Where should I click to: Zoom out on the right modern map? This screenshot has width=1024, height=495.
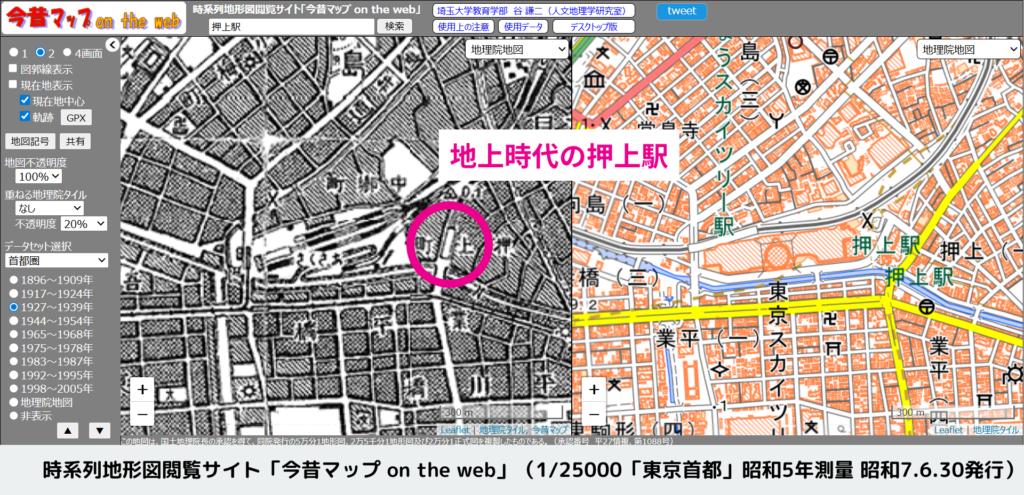[x=592, y=411]
